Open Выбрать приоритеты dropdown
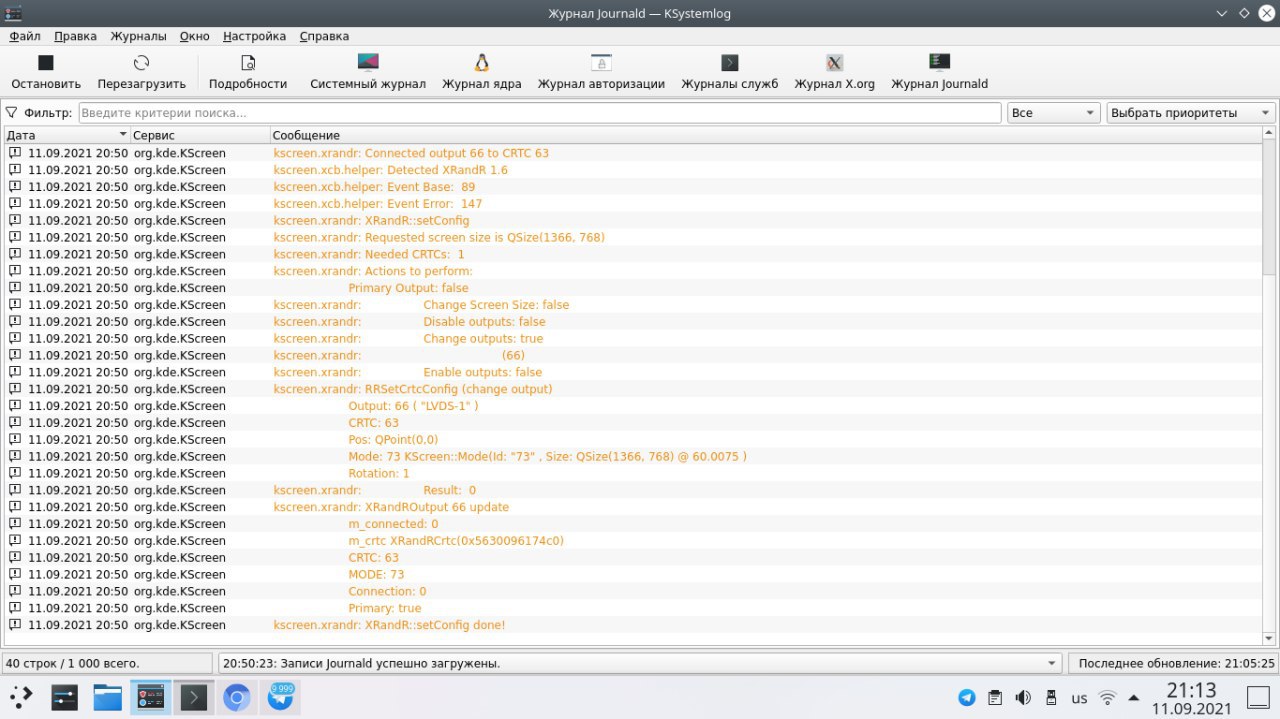This screenshot has width=1280, height=719. 1191,113
